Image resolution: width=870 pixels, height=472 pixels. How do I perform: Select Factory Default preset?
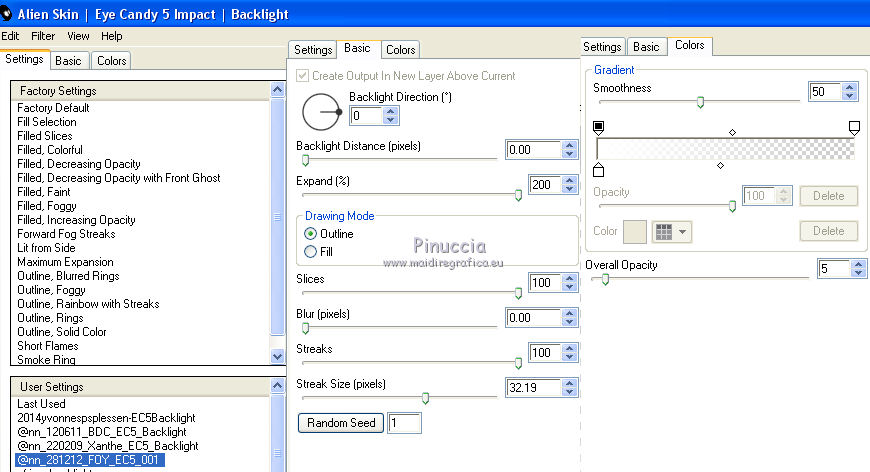[x=53, y=108]
